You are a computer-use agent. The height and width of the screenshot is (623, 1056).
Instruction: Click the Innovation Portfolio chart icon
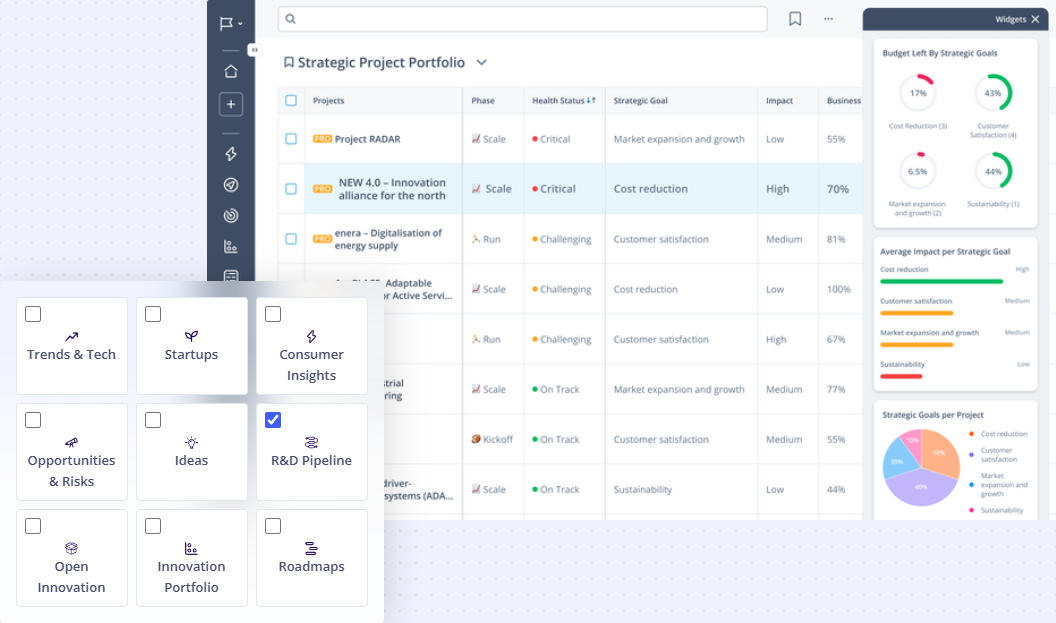(x=191, y=548)
